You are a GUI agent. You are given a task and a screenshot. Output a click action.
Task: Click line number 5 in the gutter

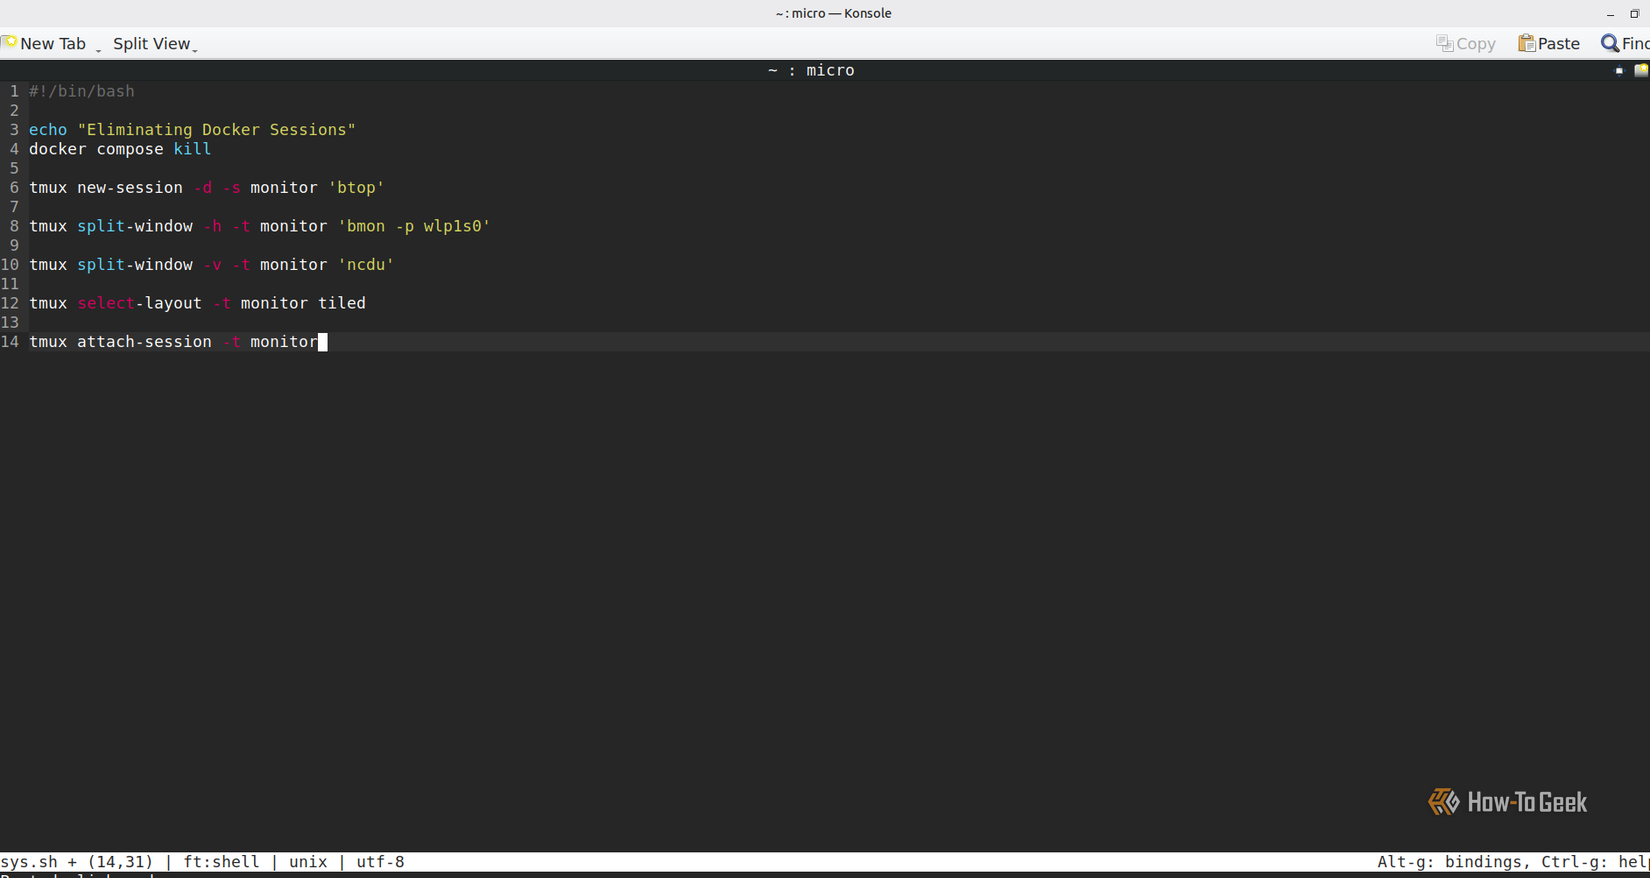(x=14, y=168)
